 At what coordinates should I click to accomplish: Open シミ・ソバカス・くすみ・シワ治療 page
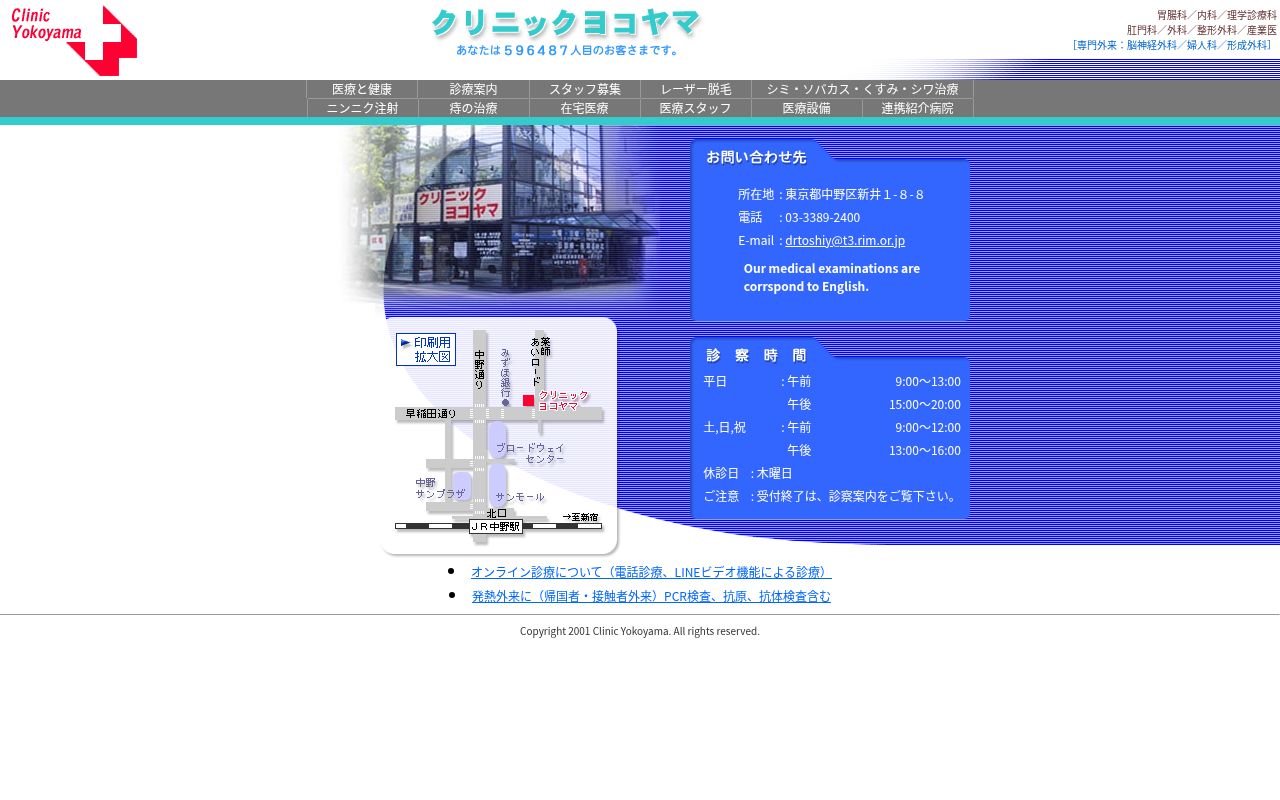point(862,89)
